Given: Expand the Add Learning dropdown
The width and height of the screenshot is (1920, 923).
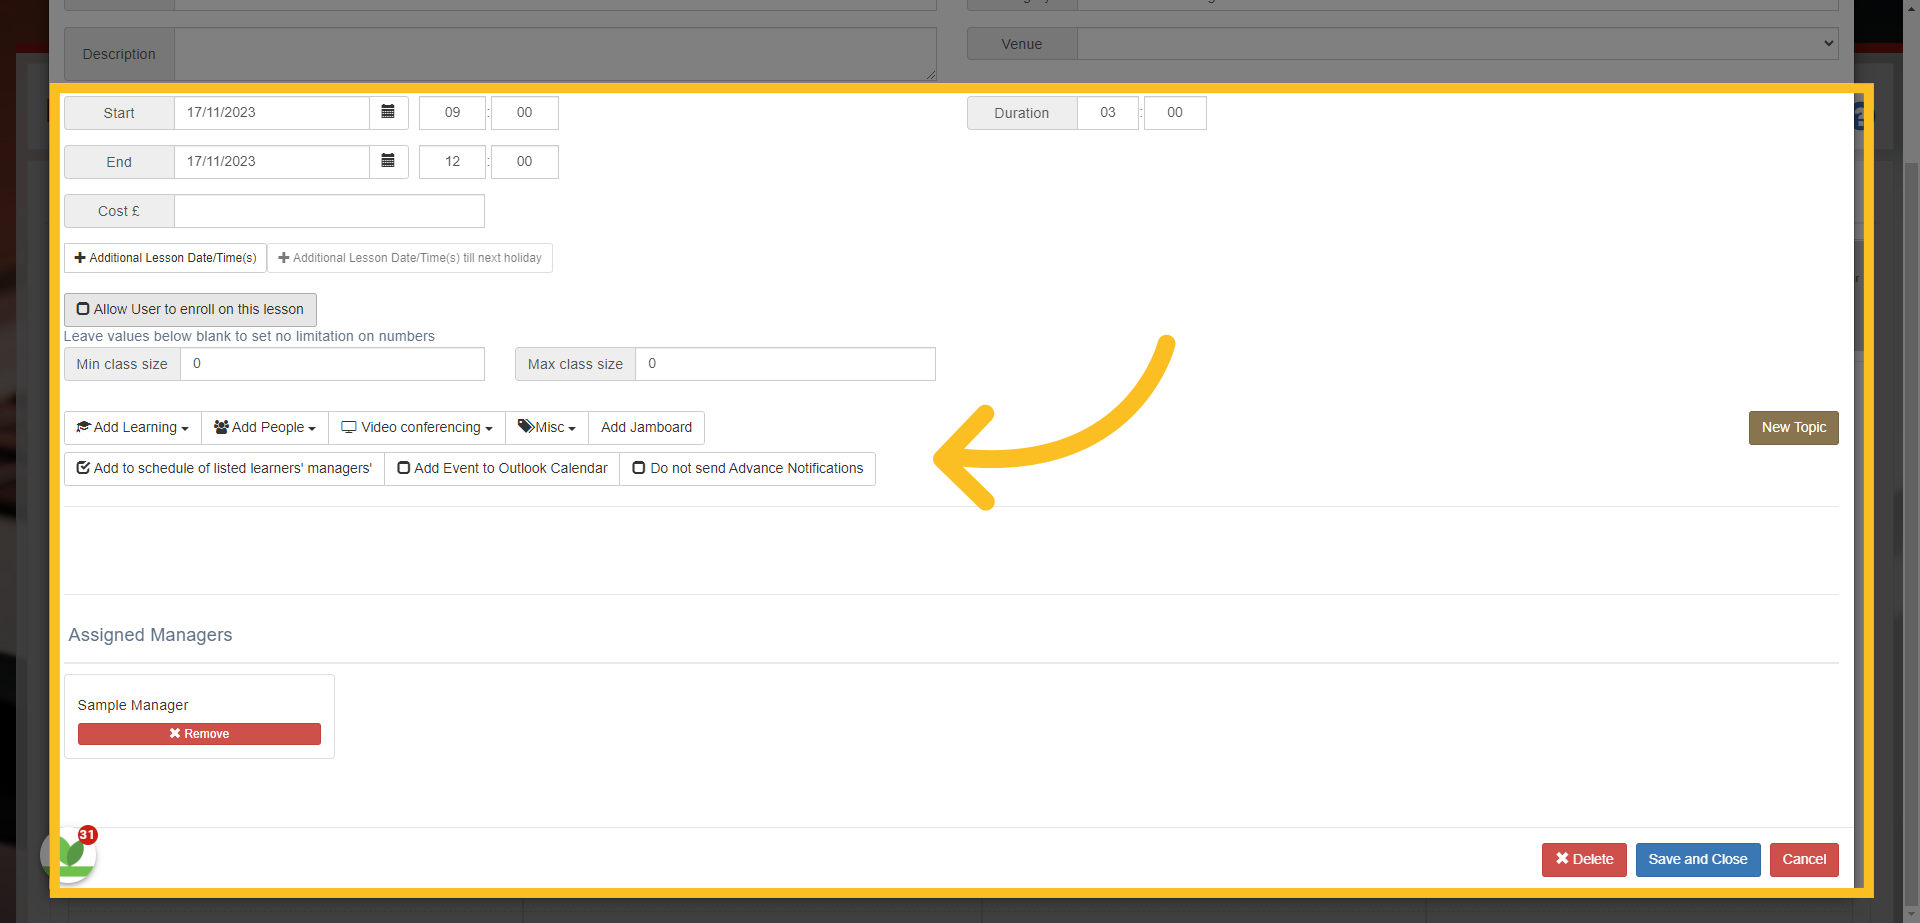Looking at the screenshot, I should click(x=133, y=428).
